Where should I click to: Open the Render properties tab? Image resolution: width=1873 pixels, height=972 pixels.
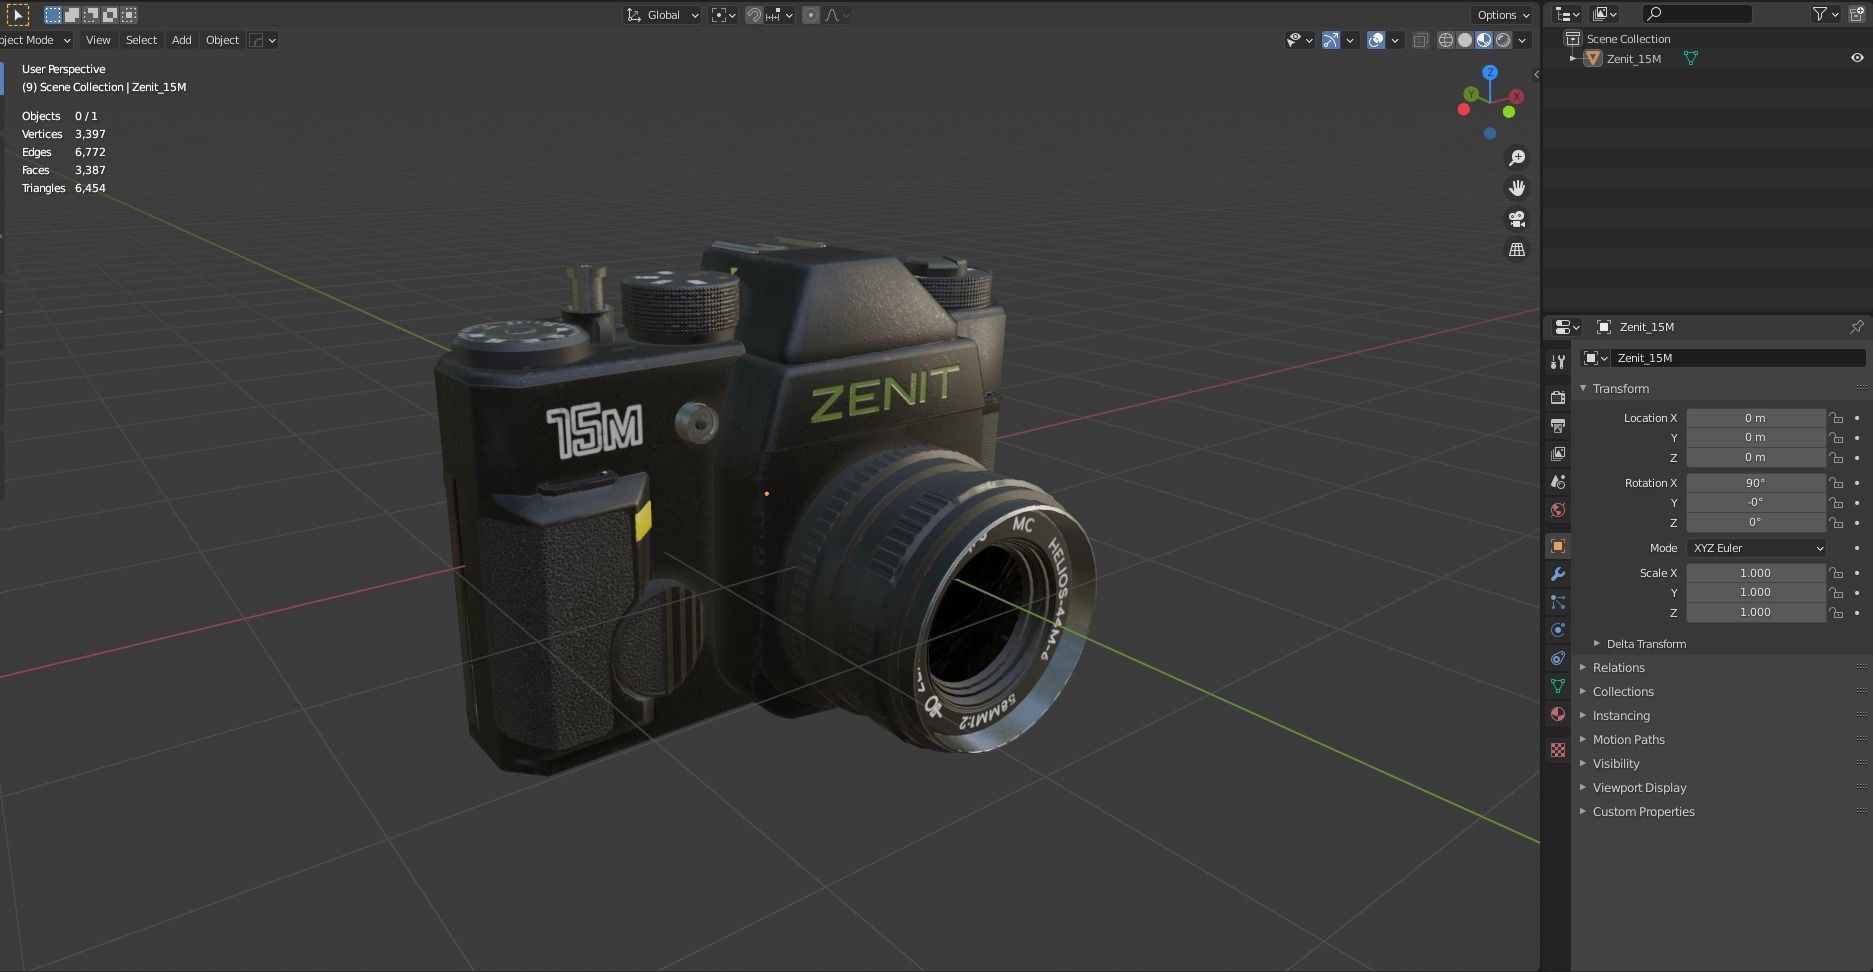(1557, 397)
